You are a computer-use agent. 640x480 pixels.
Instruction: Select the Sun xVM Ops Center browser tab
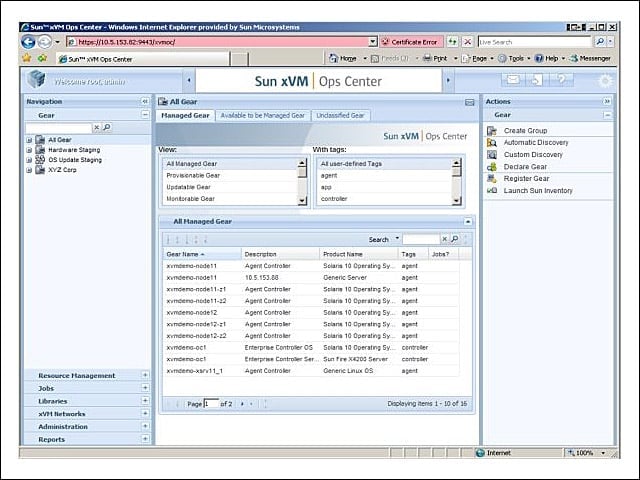[x=143, y=59]
